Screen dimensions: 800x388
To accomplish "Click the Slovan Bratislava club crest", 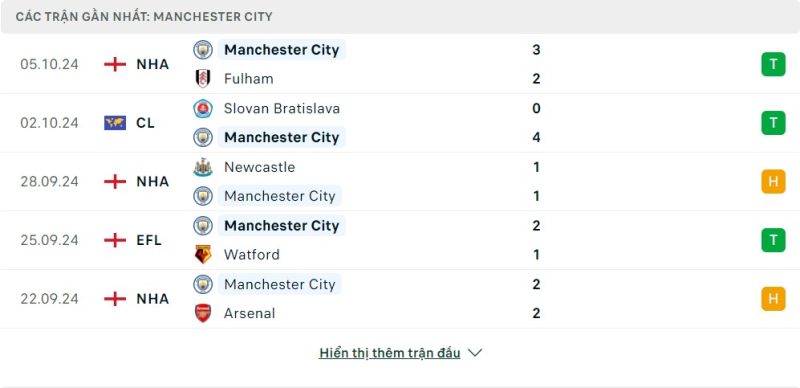I will coord(203,108).
